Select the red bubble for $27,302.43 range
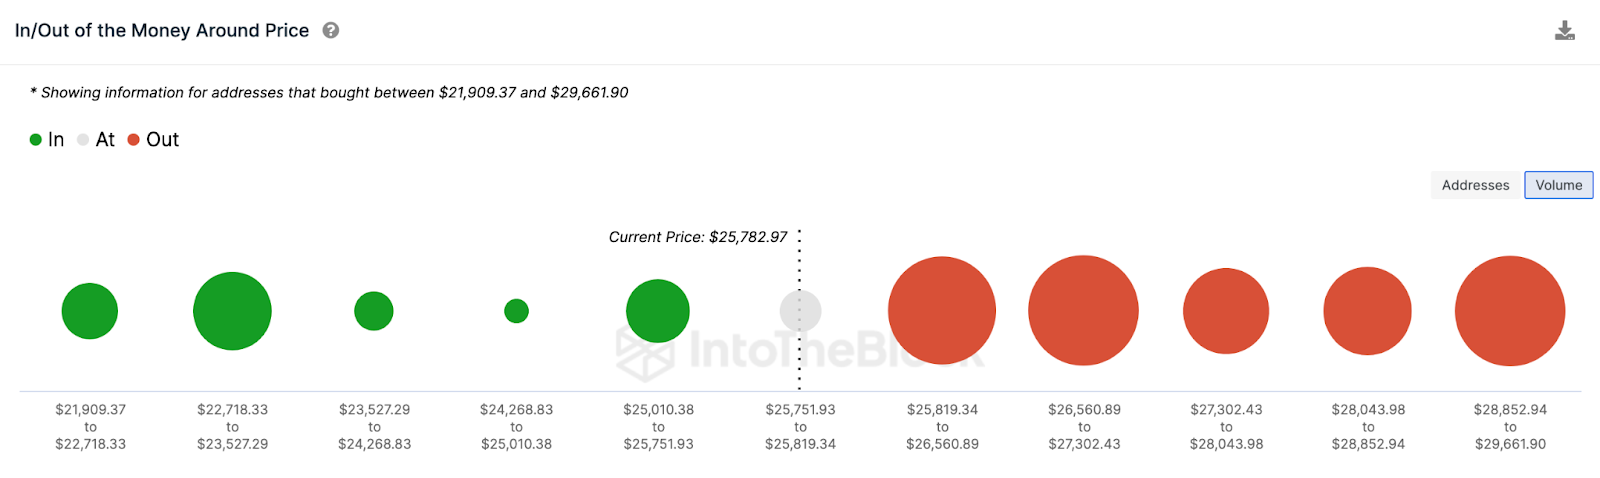 point(1226,311)
